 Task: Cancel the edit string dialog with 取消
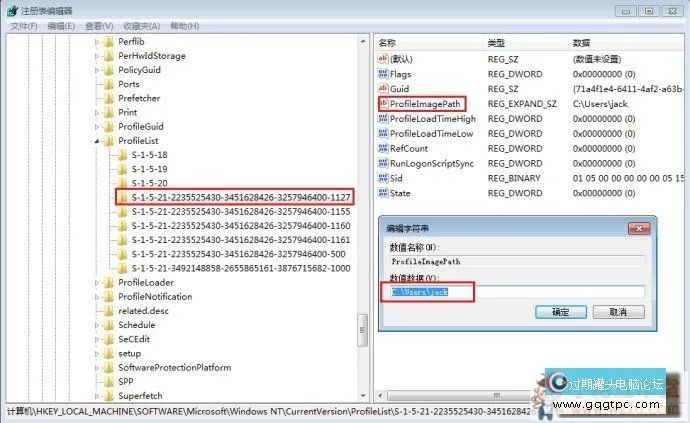[x=618, y=312]
